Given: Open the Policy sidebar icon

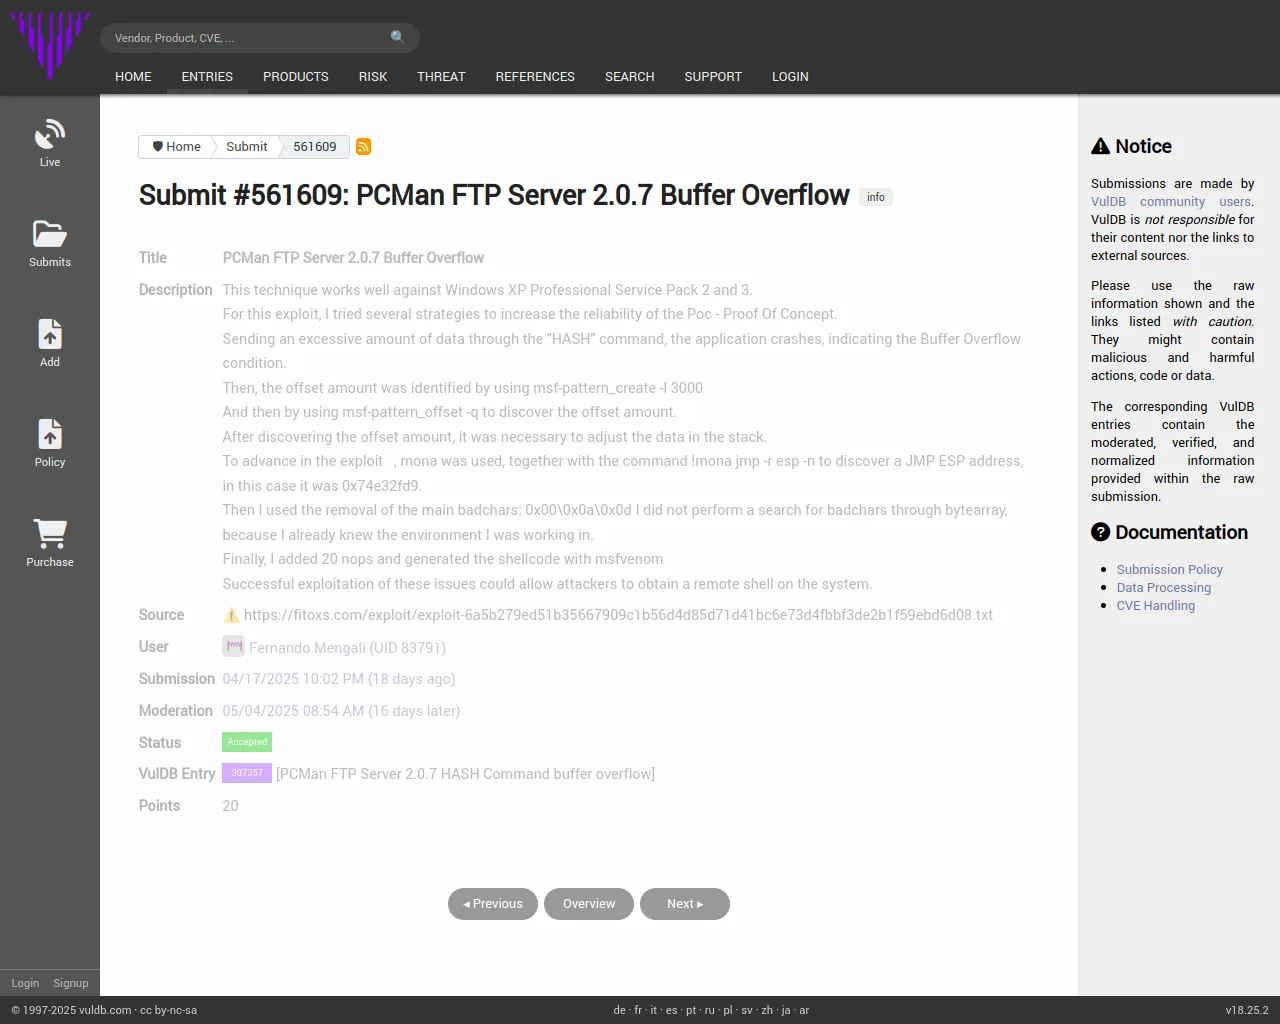Looking at the screenshot, I should 50,434.
